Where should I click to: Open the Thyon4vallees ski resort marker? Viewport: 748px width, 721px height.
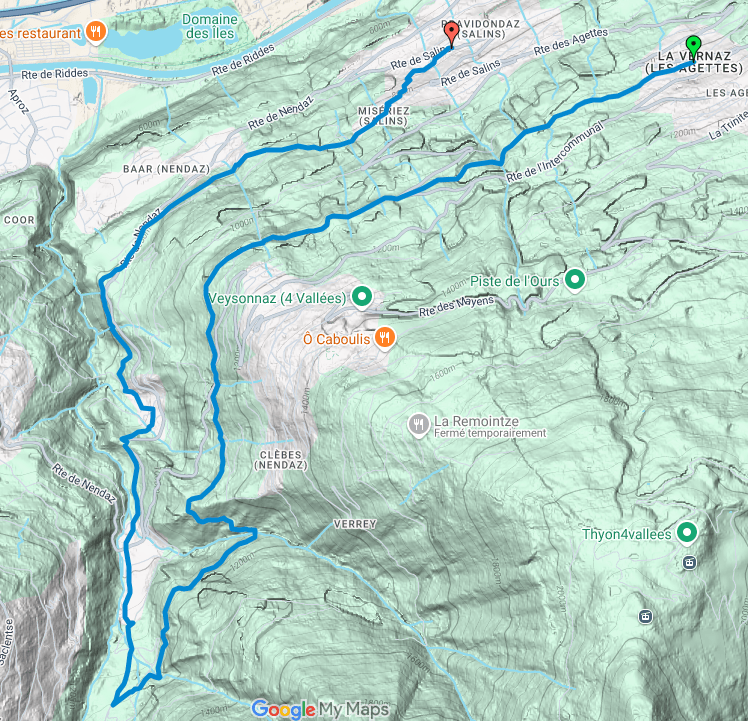687,533
